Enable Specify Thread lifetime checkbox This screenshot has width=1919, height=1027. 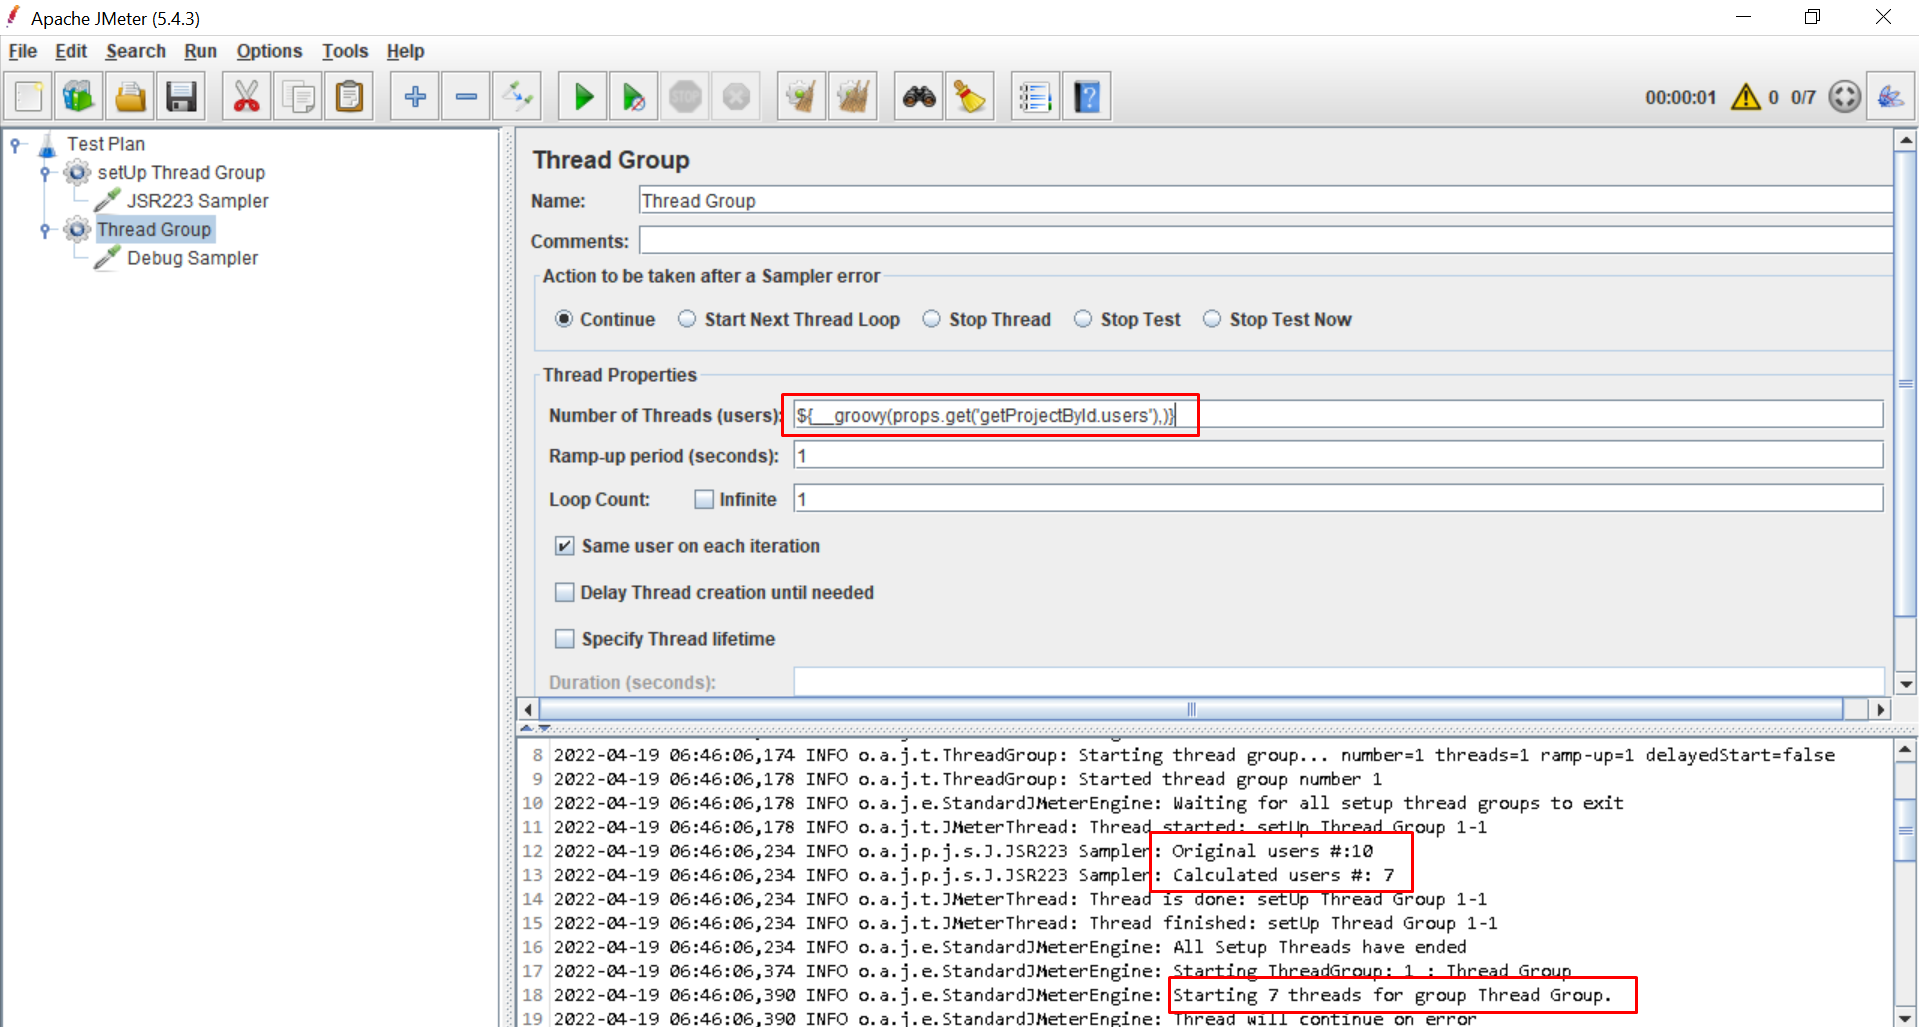(565, 639)
